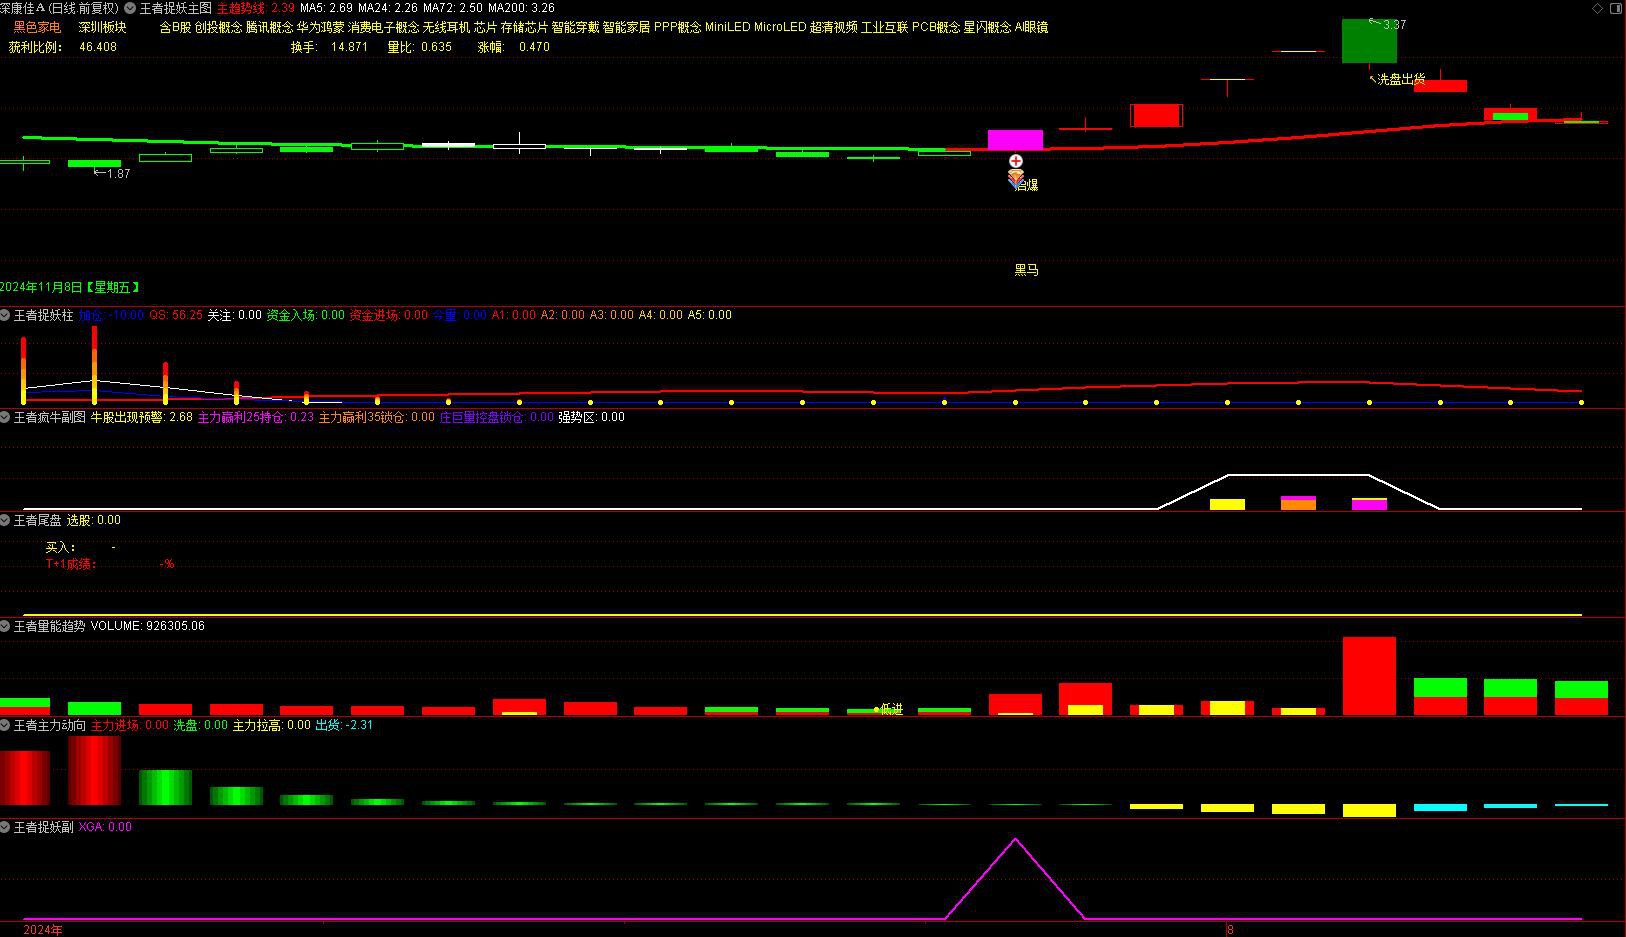Click the 腾讯概念 concept tag
This screenshot has width=1626, height=937.
270,28
